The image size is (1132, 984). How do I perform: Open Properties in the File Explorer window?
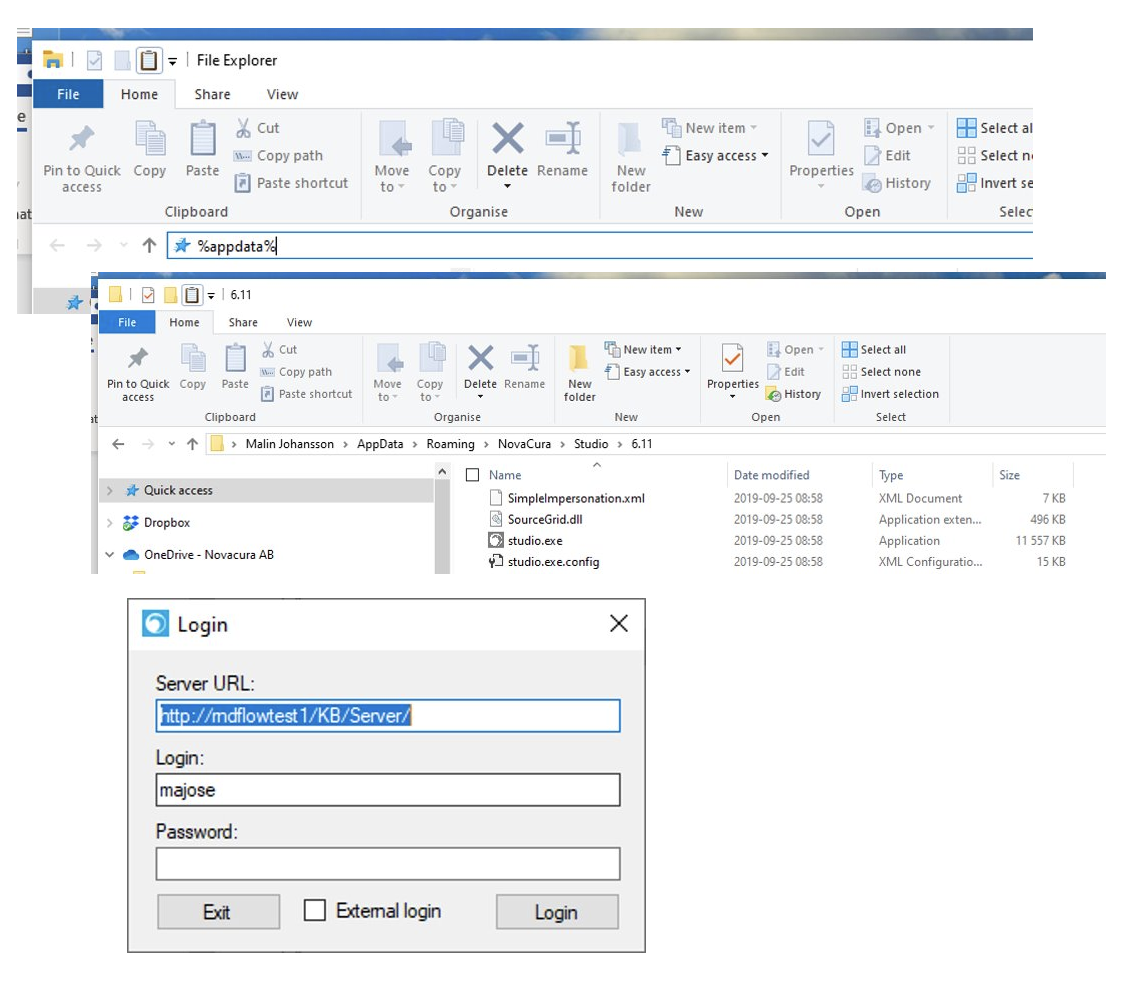point(821,155)
